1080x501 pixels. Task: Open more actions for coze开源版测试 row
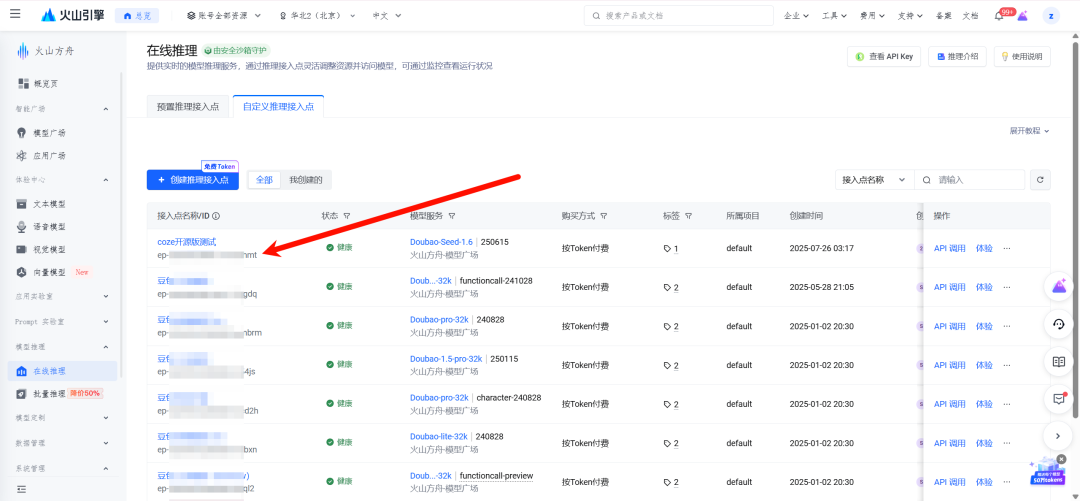click(x=1007, y=248)
